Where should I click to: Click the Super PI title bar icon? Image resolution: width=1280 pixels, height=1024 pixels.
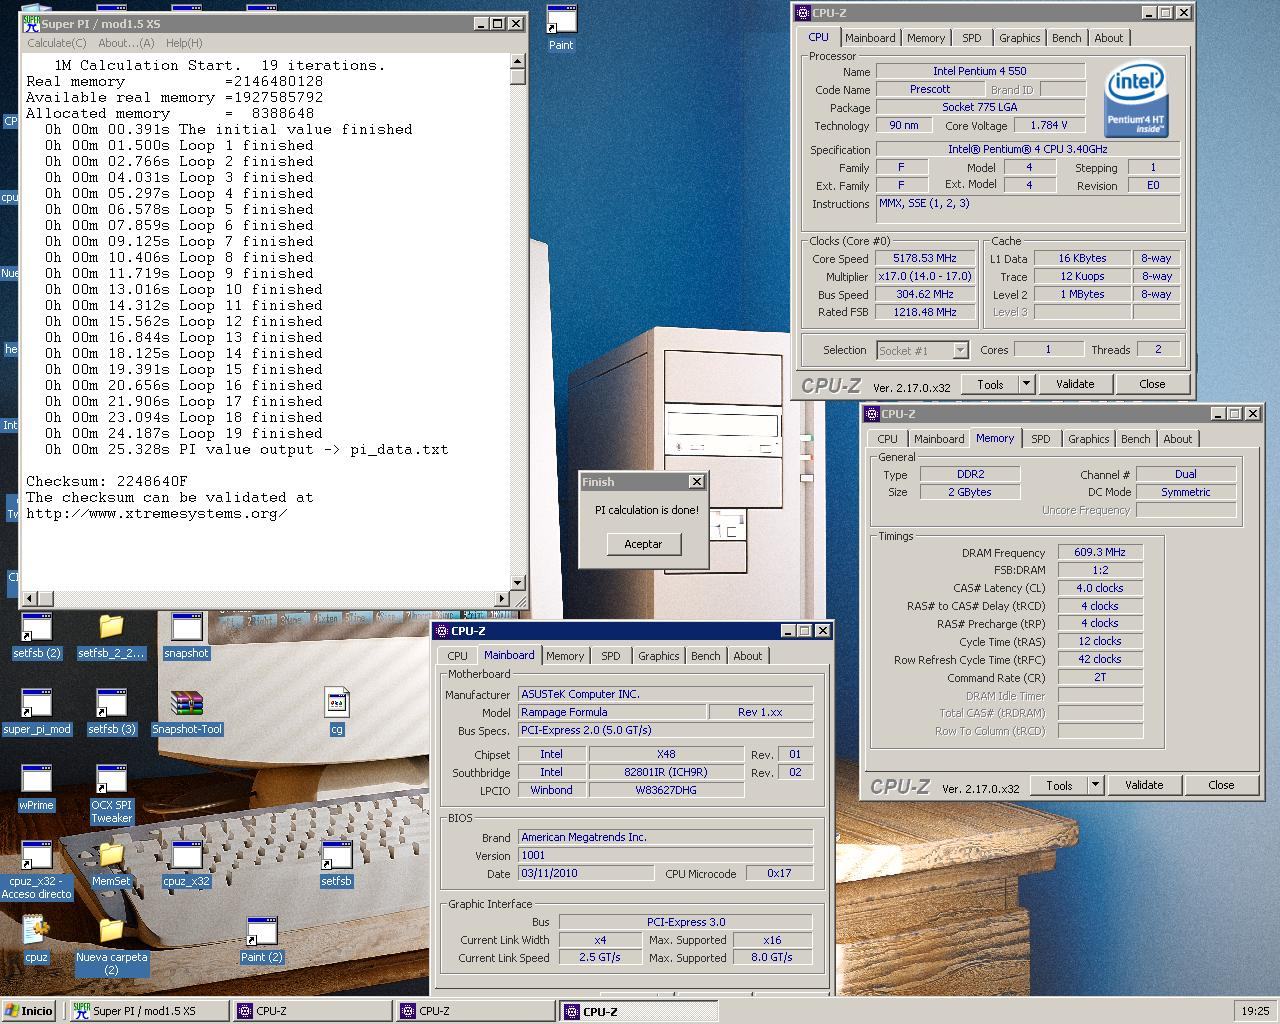pos(31,23)
